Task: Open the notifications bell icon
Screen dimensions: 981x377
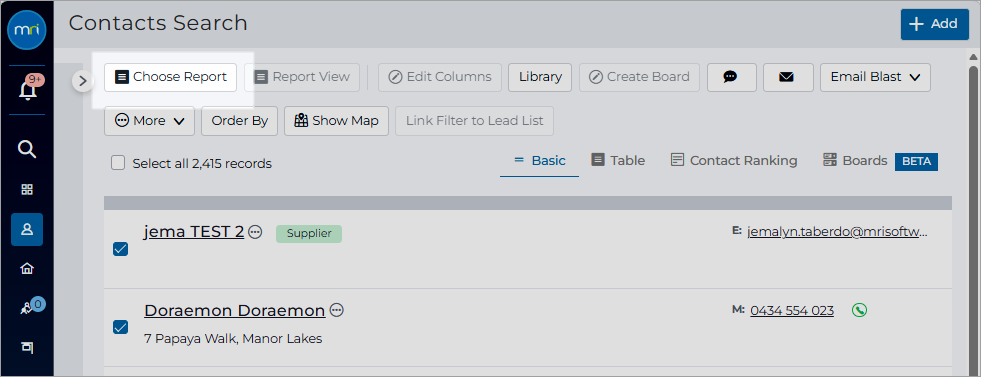Action: pos(27,90)
